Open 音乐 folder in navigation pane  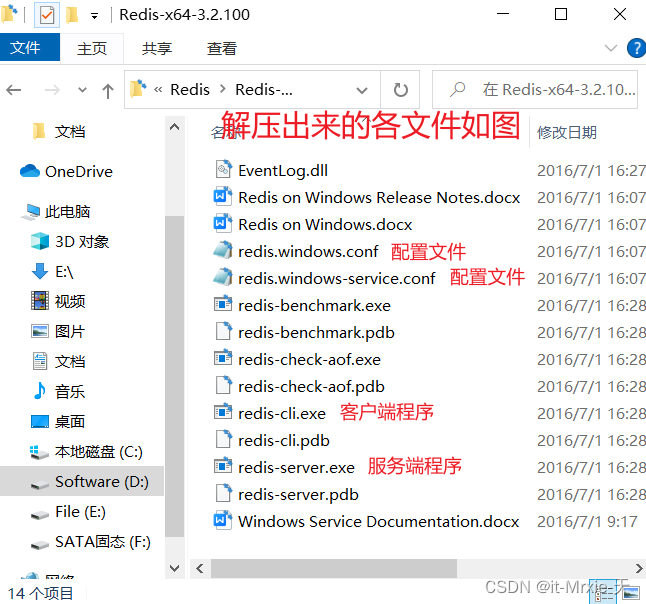(59, 391)
